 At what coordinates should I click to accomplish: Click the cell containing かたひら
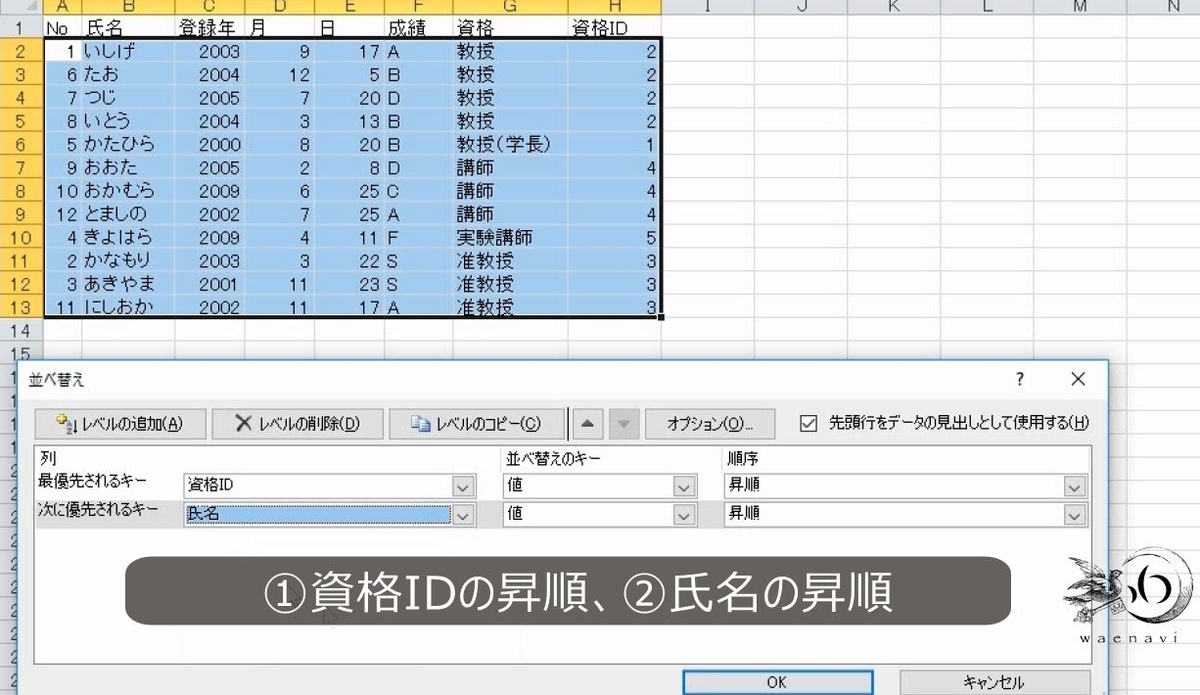(x=128, y=144)
